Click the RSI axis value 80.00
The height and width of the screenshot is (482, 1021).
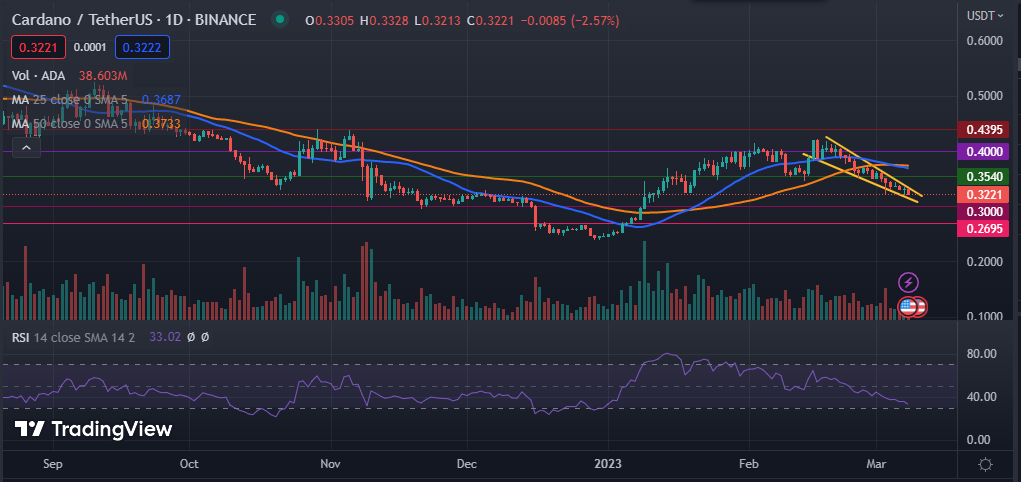pyautogui.click(x=983, y=354)
